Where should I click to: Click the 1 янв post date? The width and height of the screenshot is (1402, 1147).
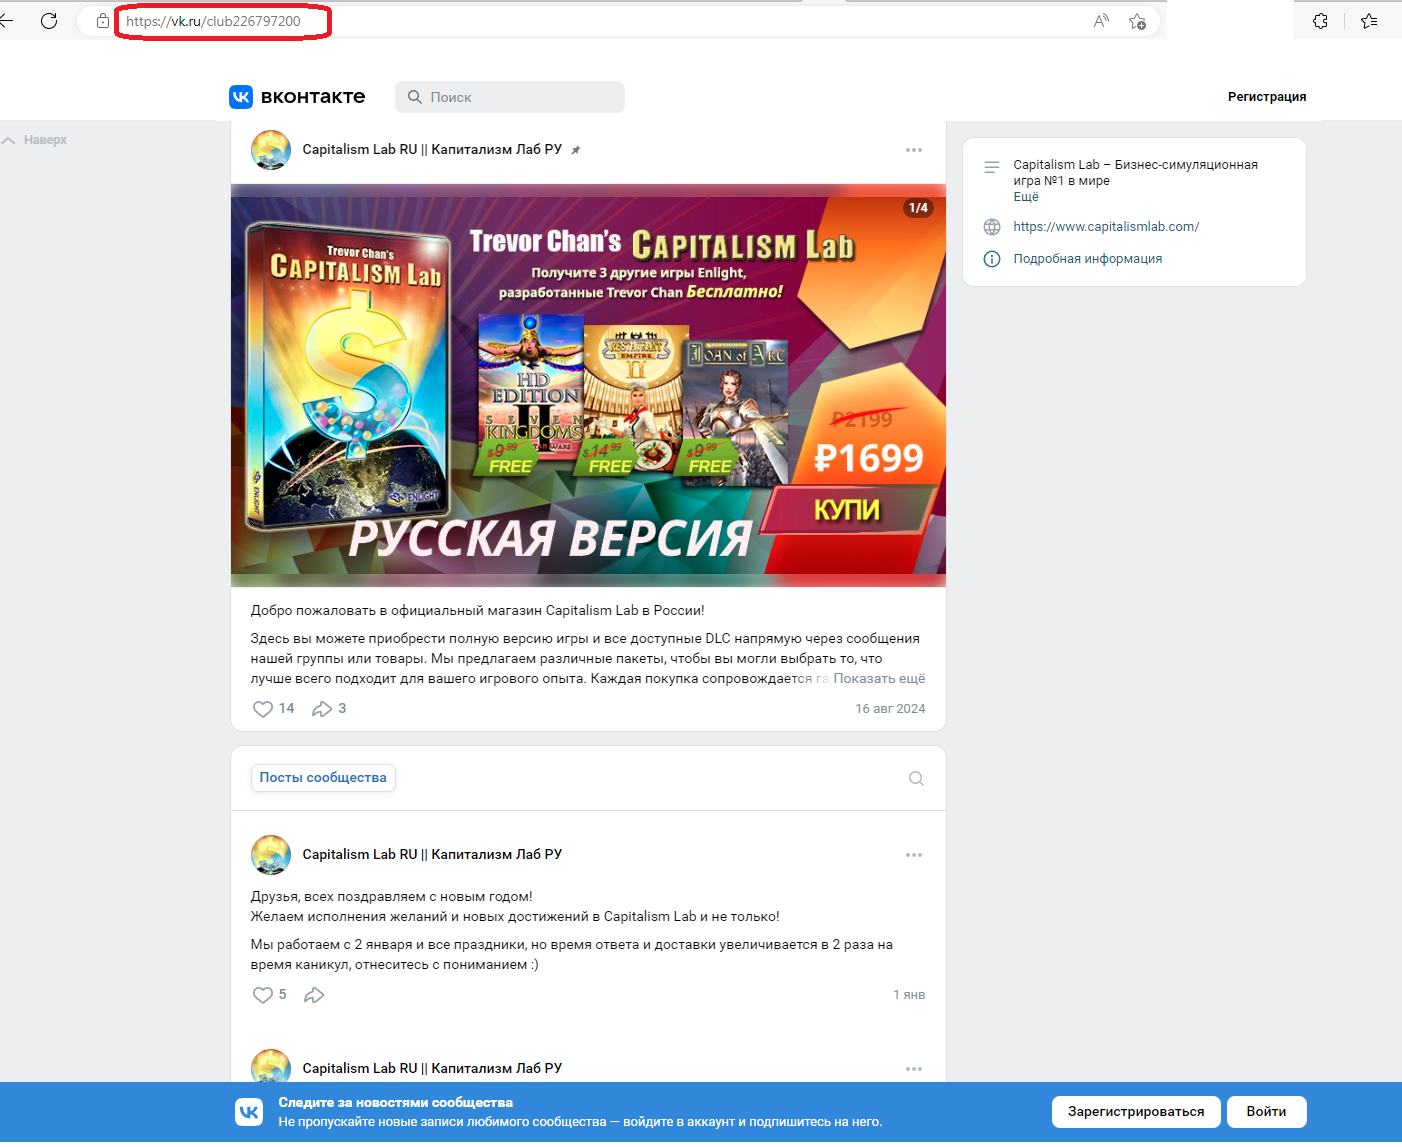click(909, 995)
